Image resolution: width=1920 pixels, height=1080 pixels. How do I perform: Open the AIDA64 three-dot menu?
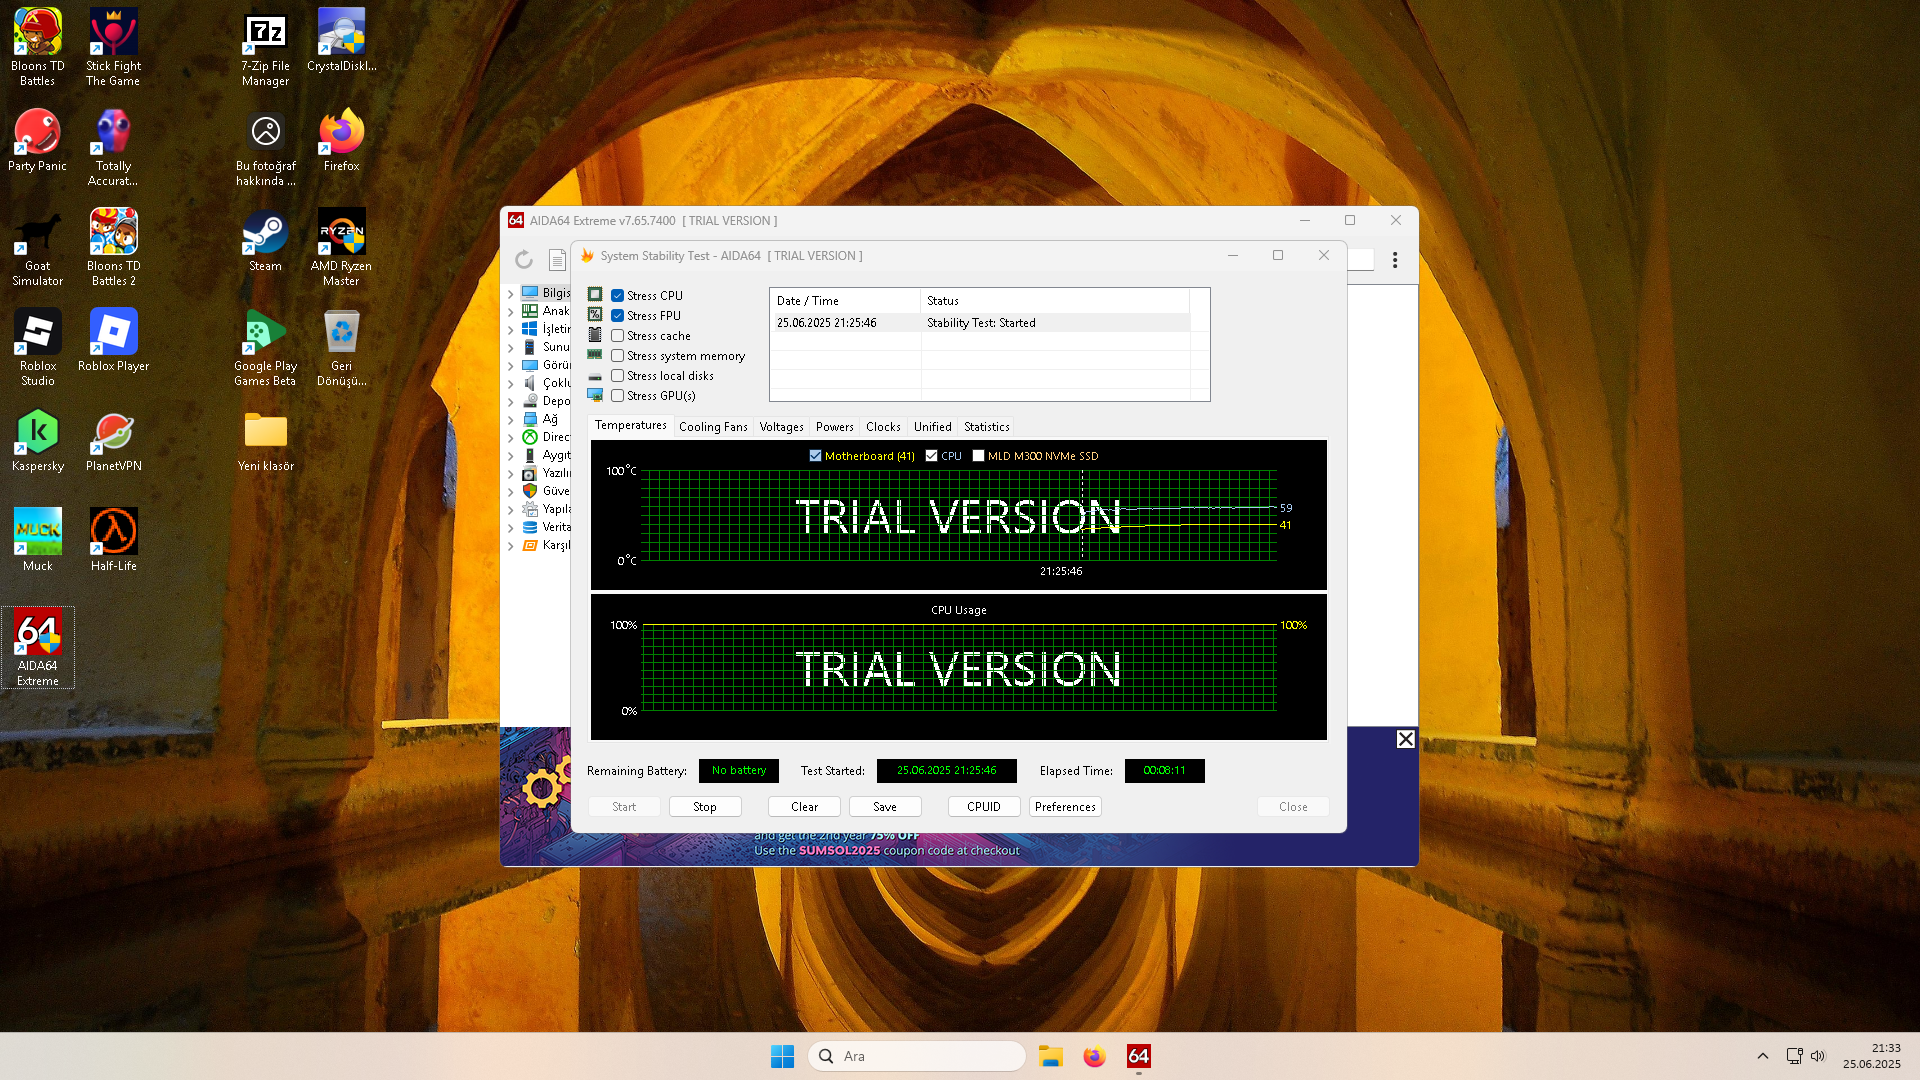[x=1395, y=260]
